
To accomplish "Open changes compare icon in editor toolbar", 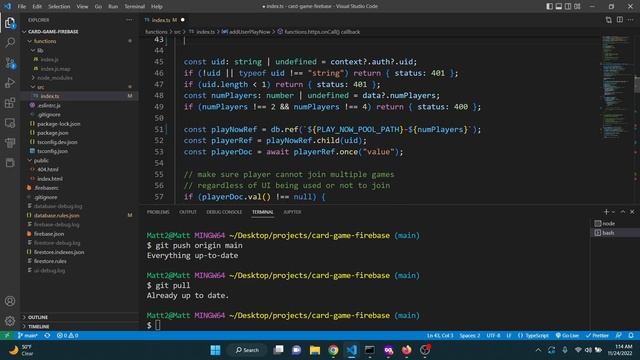I will 609,20.
